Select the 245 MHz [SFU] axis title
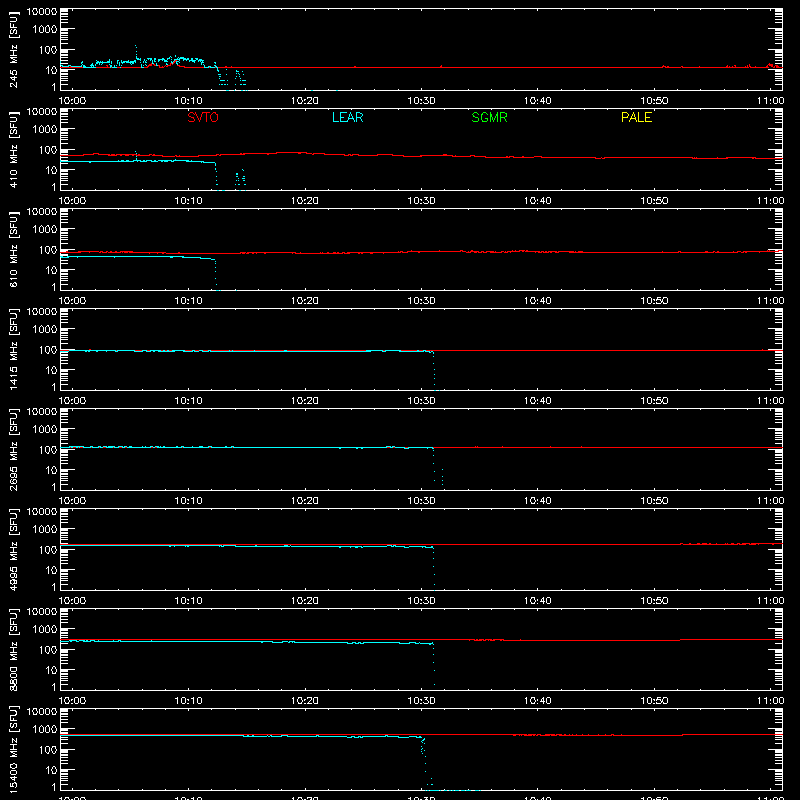The width and height of the screenshot is (800, 800). click(x=14, y=49)
